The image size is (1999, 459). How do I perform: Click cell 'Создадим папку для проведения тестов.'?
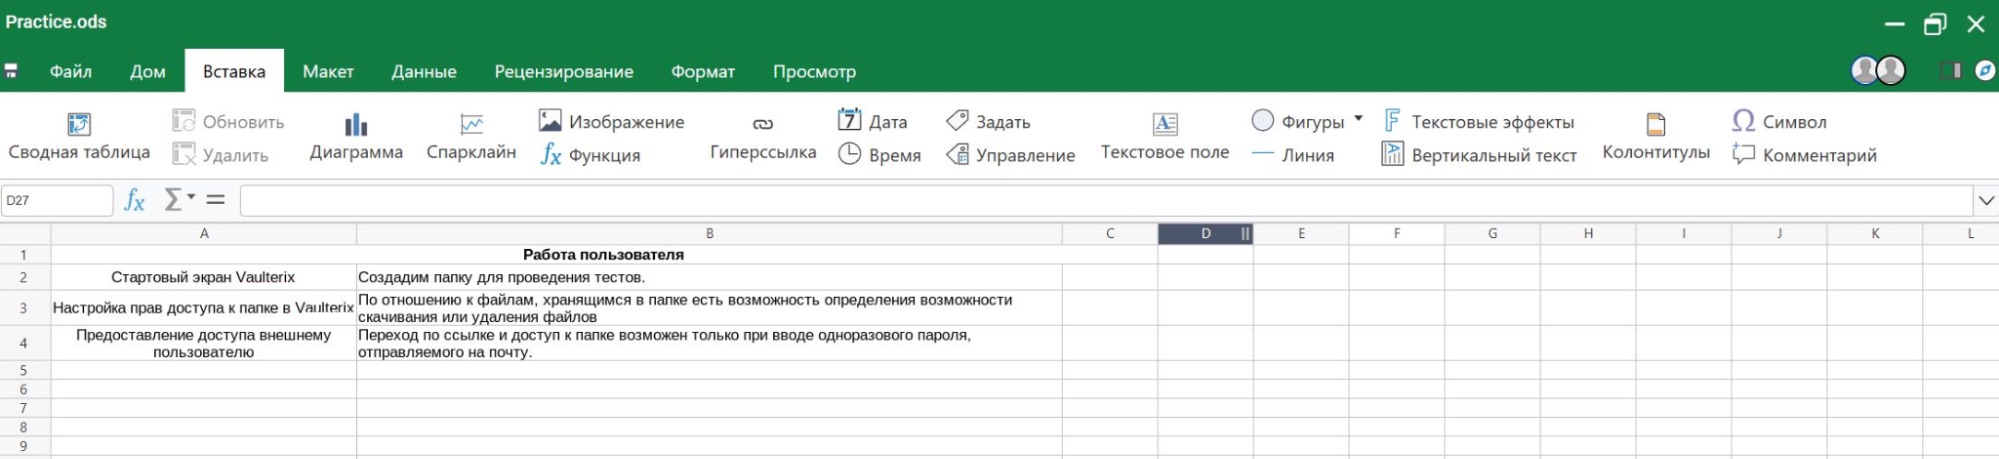point(709,277)
